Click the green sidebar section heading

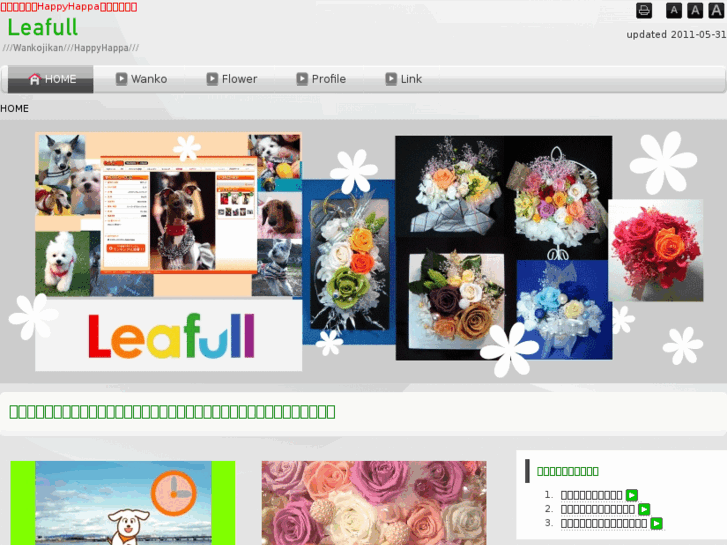coord(568,471)
